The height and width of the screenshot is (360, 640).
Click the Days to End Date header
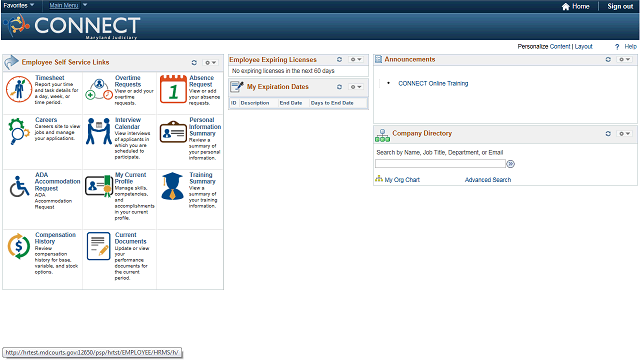click(332, 103)
